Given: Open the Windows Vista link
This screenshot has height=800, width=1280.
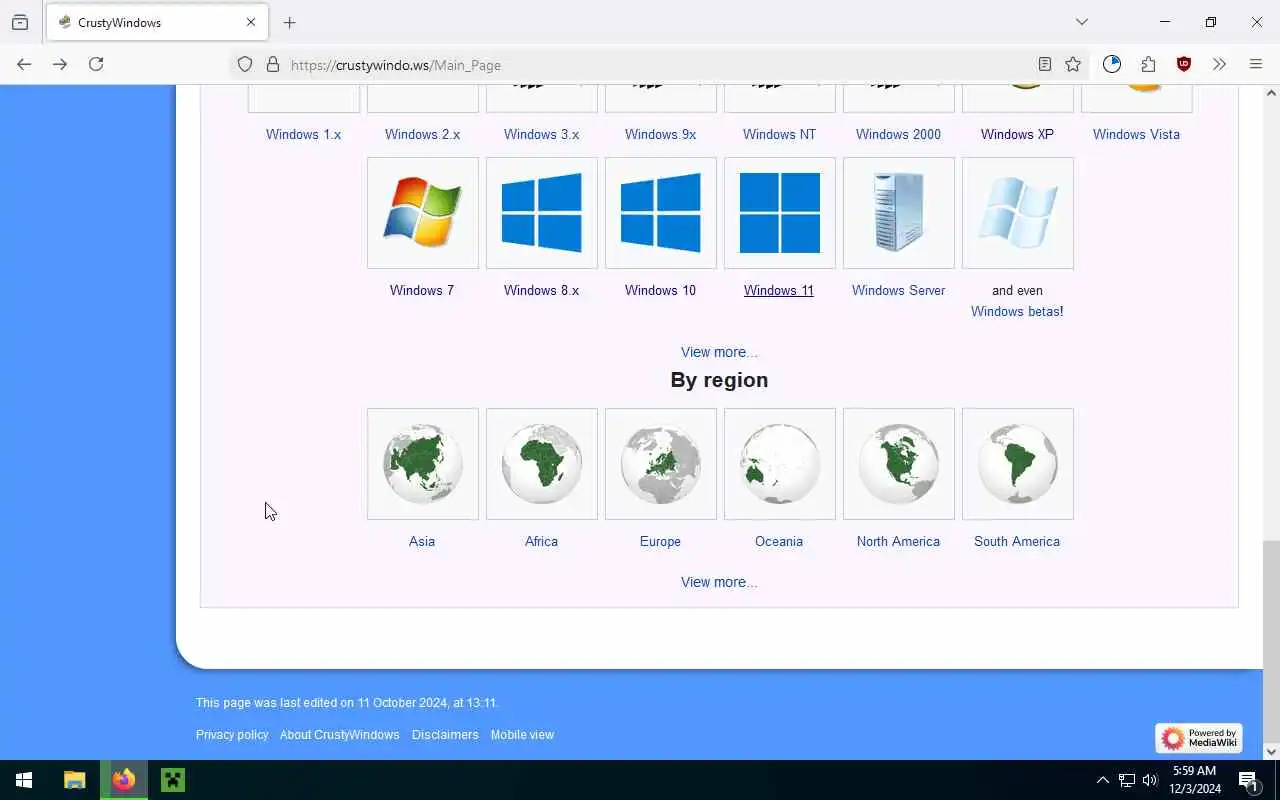Looking at the screenshot, I should 1136,134.
